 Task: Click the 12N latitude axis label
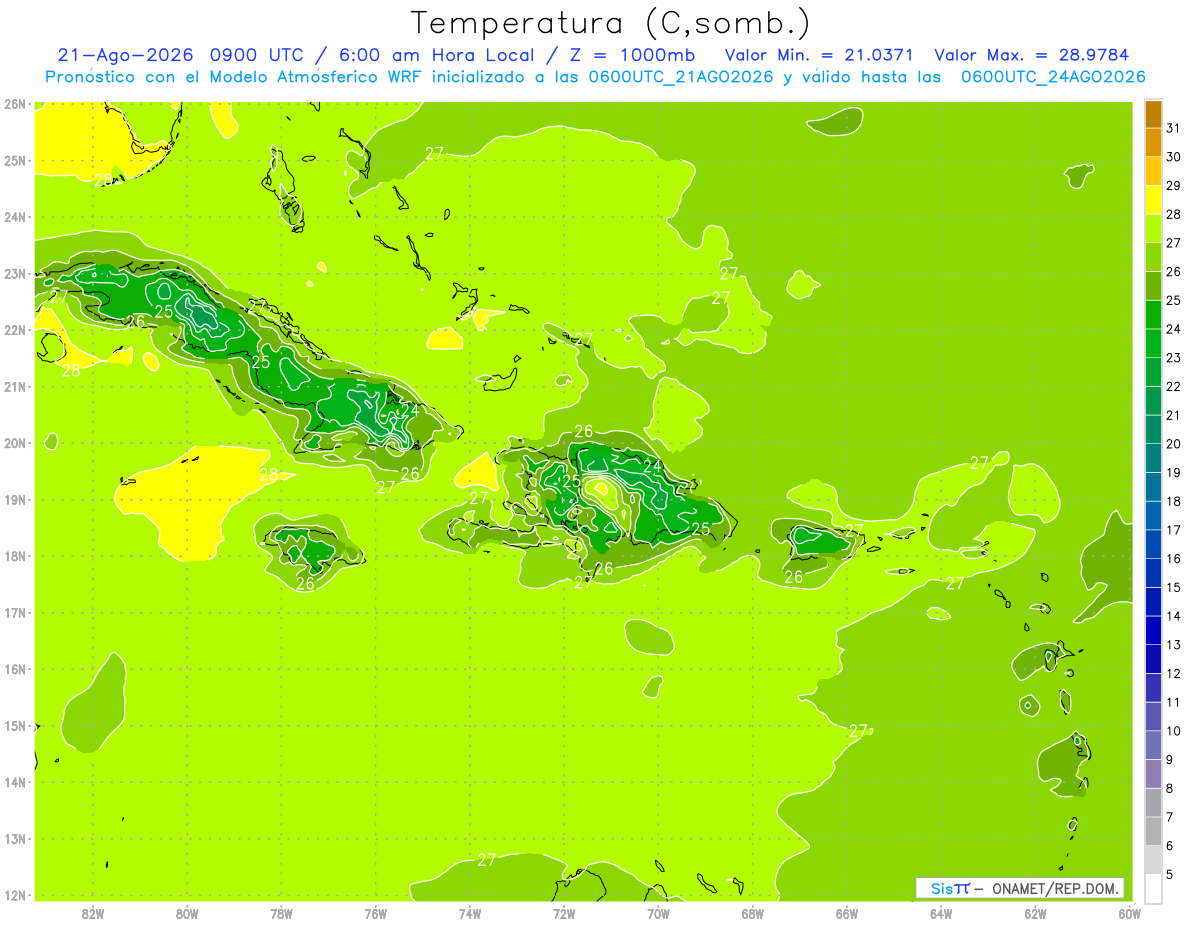tap(14, 895)
